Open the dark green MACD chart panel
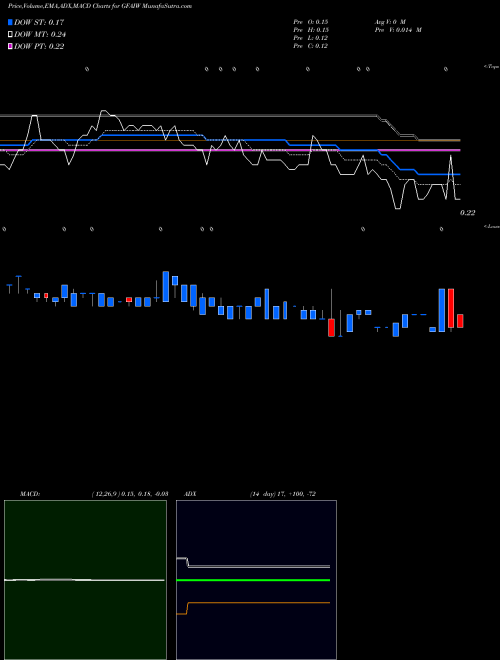500x660 pixels. [85, 580]
